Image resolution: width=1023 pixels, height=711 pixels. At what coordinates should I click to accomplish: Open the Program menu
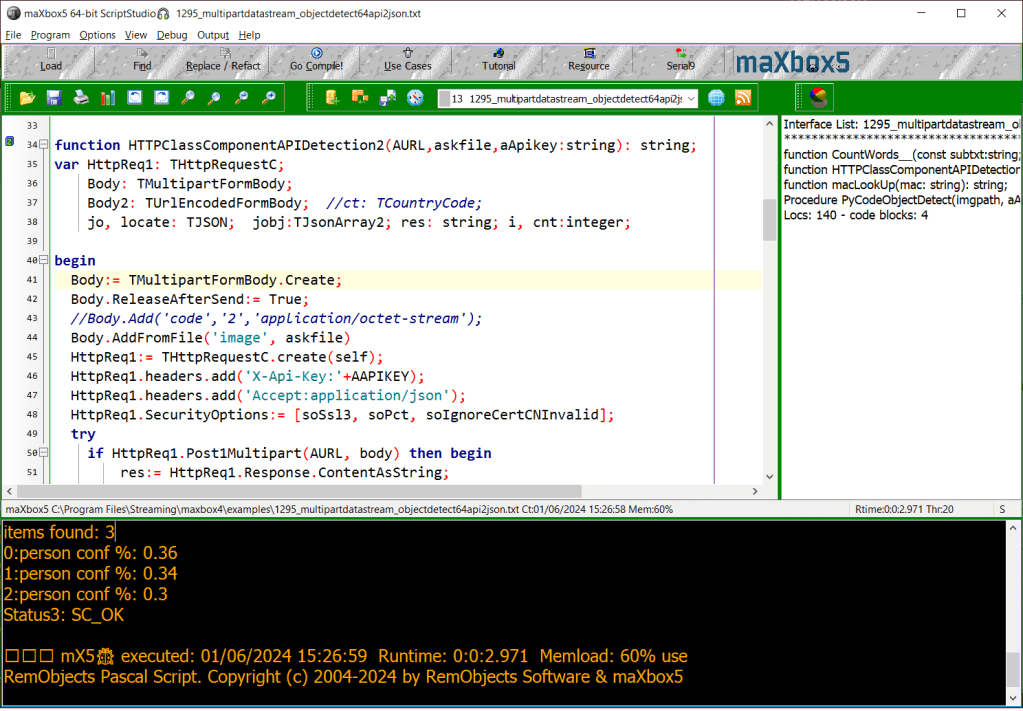(50, 35)
